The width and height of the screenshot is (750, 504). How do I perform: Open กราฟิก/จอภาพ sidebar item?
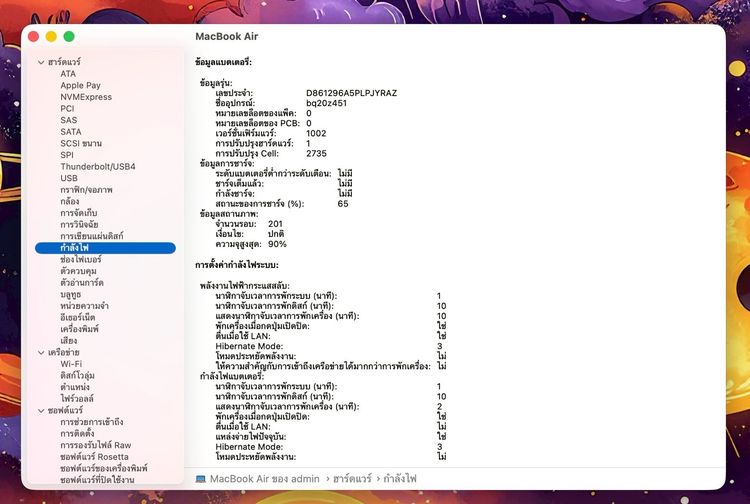tap(86, 189)
